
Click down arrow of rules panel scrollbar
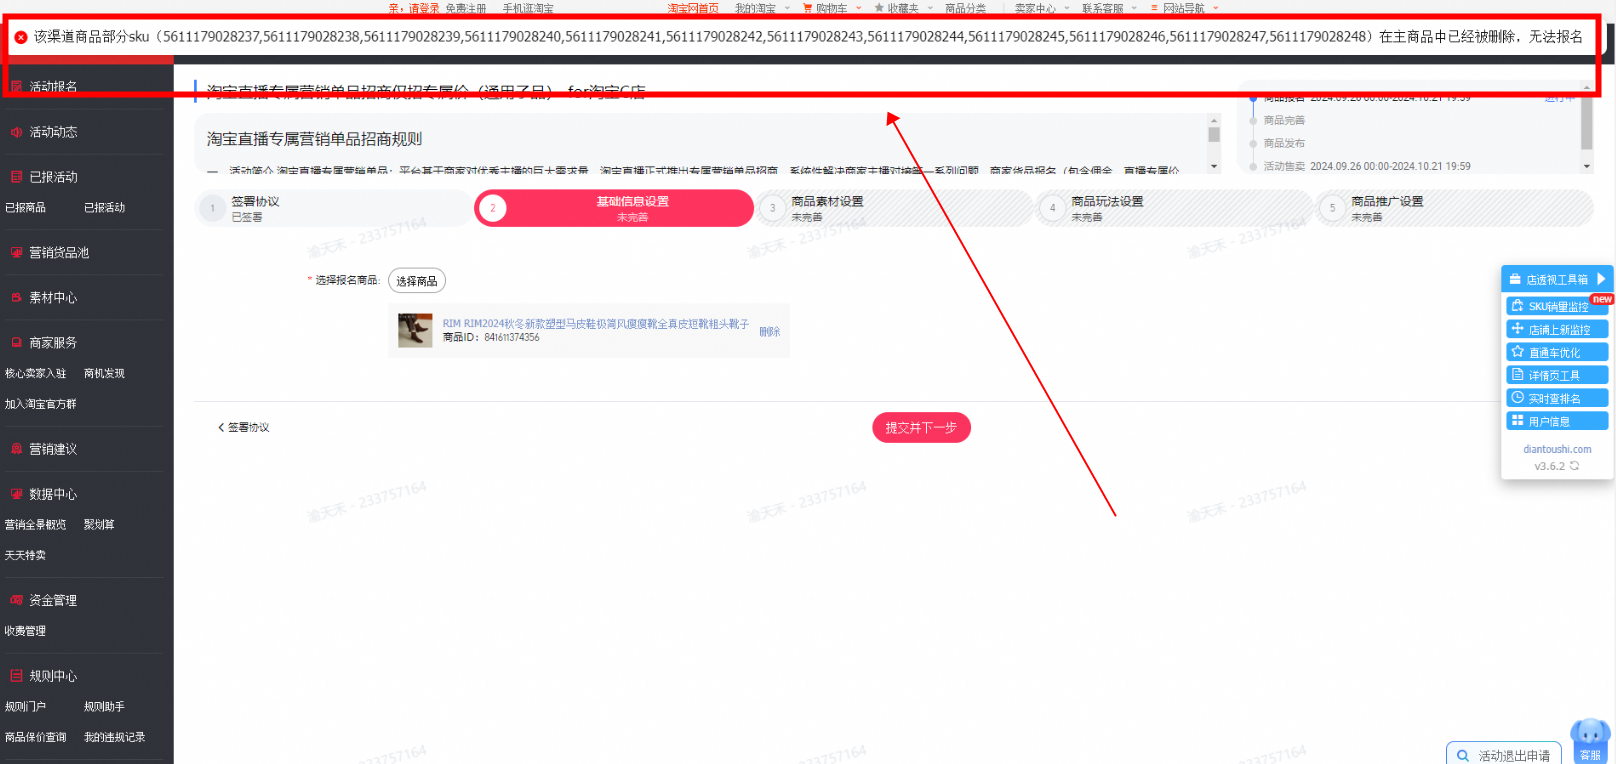pos(1214,166)
